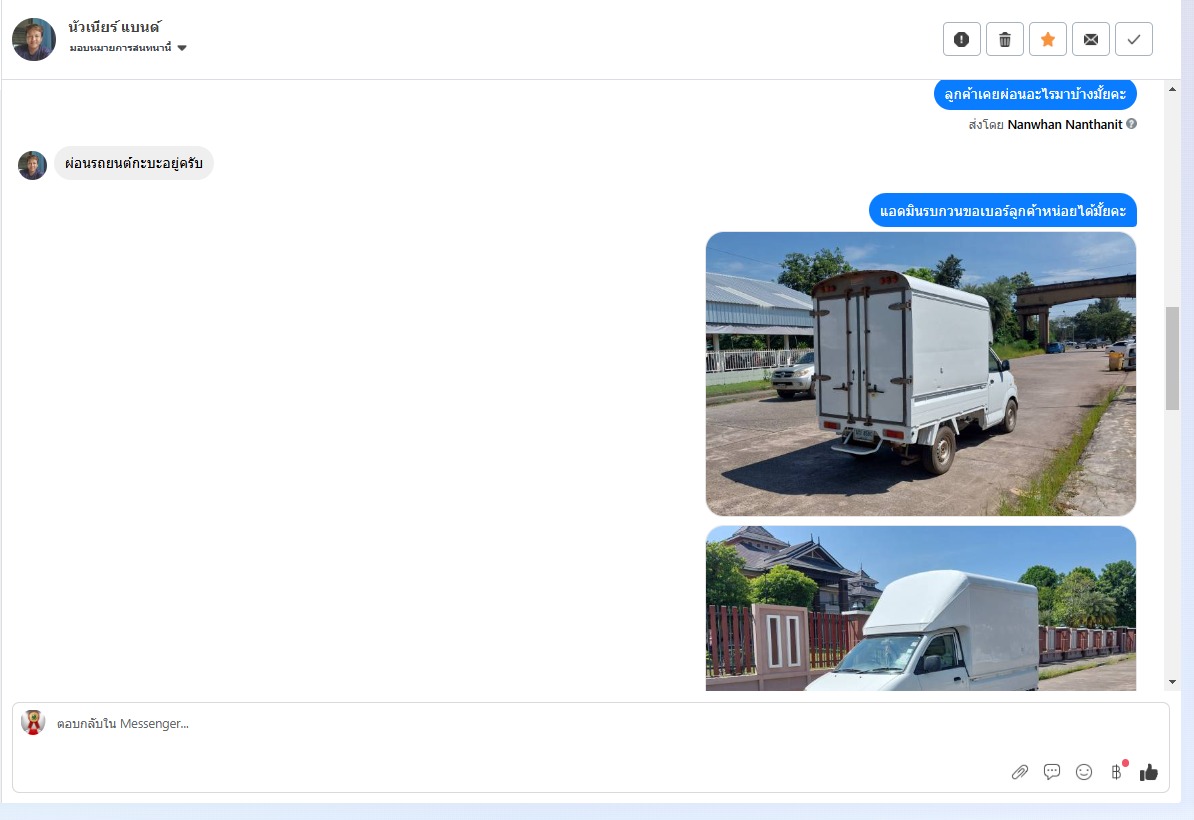Click the help icon beside Nanwhan Nanthanit

coord(1132,123)
